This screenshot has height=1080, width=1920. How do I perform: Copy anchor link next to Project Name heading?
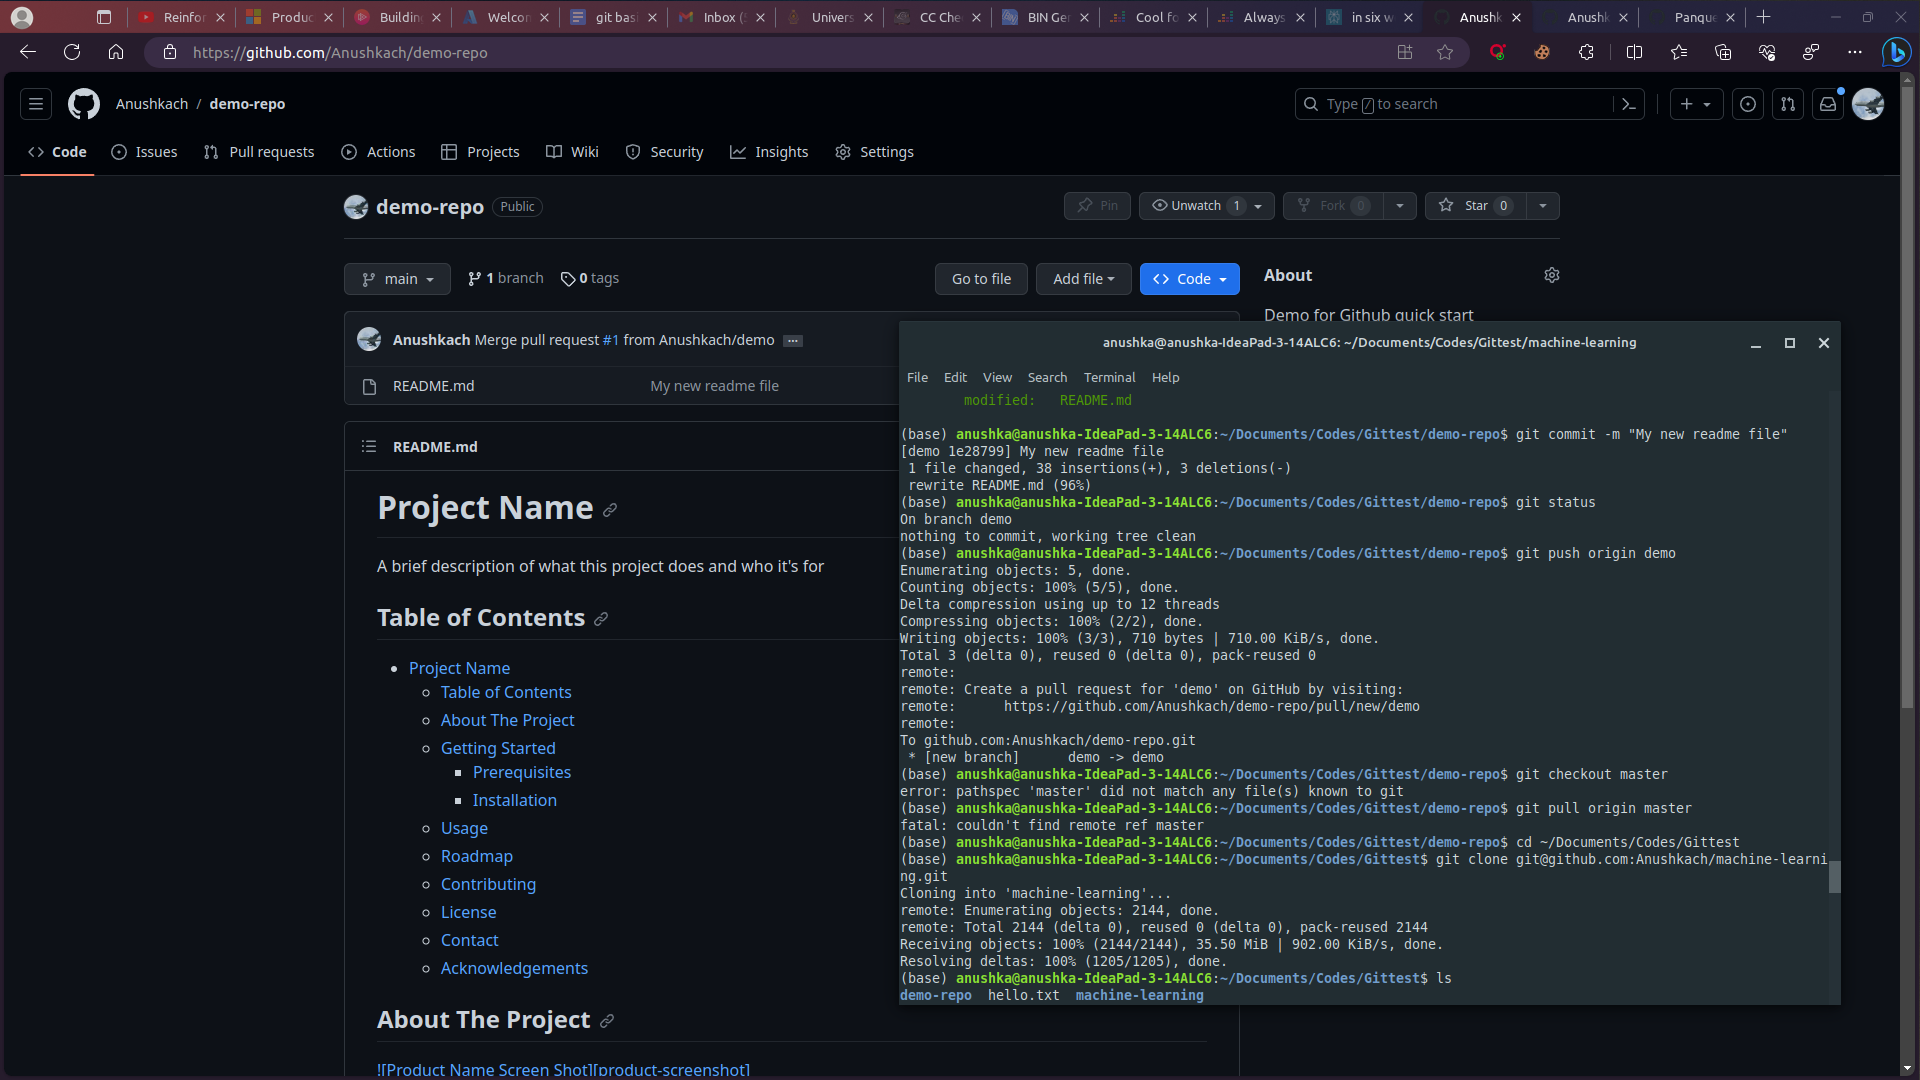(610, 510)
